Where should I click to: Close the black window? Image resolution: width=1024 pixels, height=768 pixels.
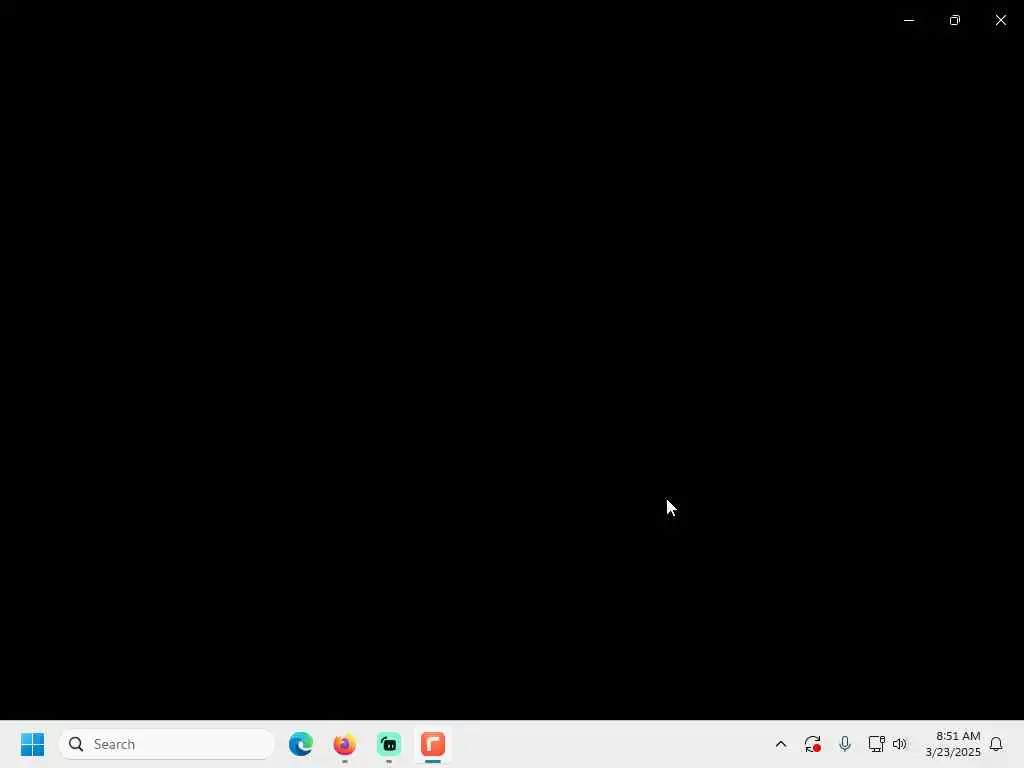click(x=1000, y=20)
